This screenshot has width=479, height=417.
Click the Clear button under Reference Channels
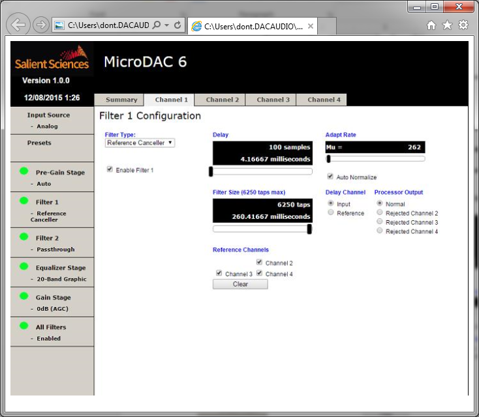click(x=240, y=284)
